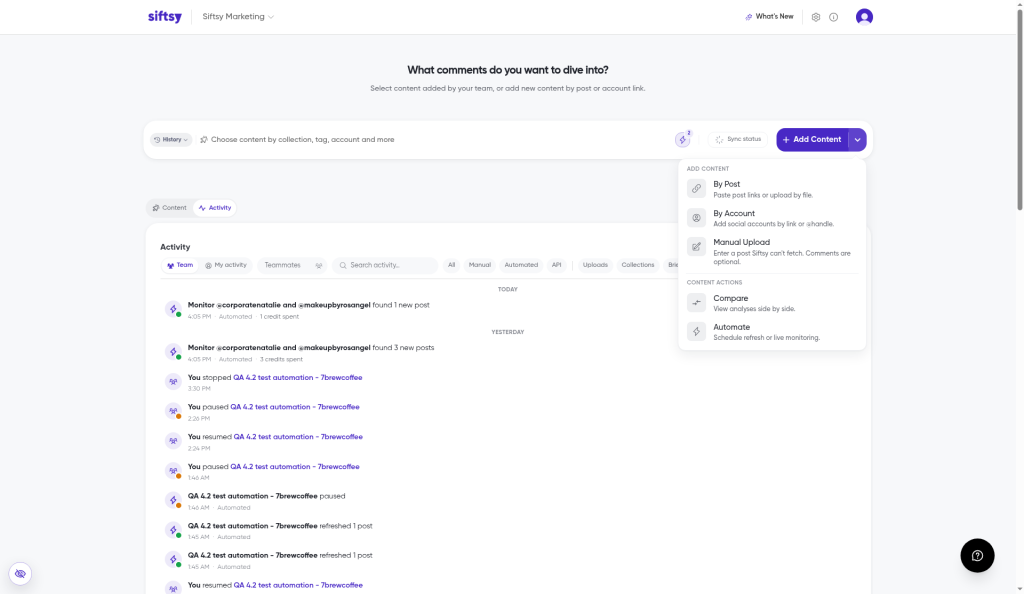Open the Teammates dropdown
The image size is (1024, 594).
292,265
